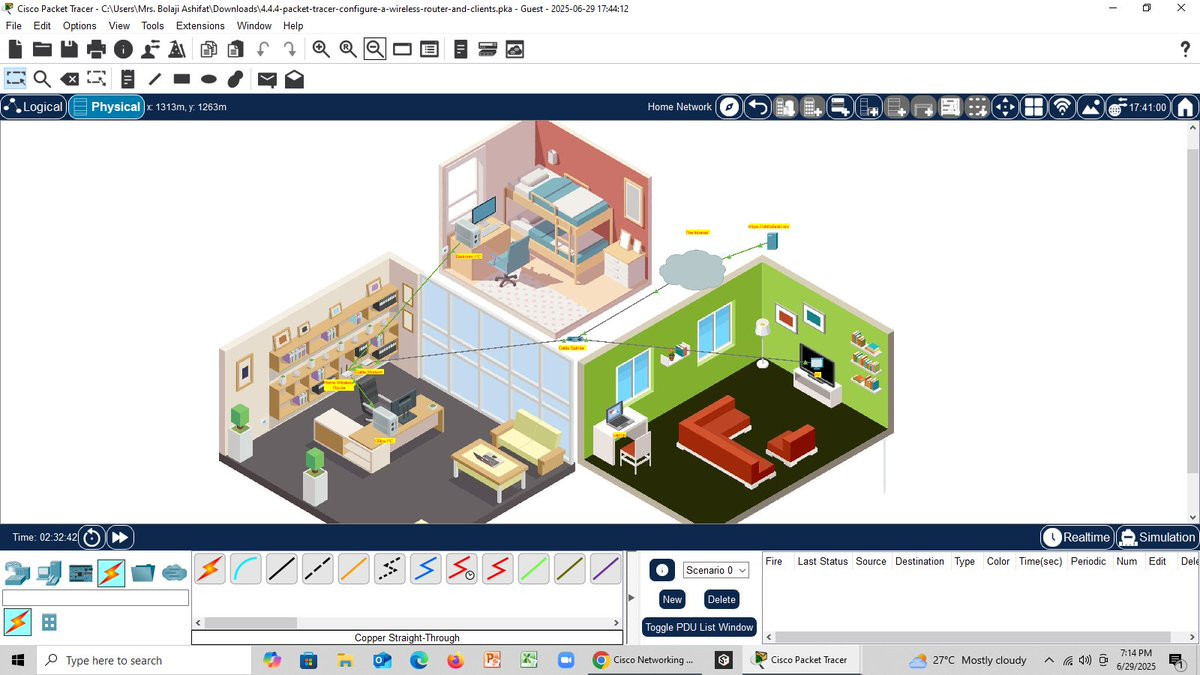Print using the printer toolbar icon
Viewport: 1200px width, 675px height.
96,49
